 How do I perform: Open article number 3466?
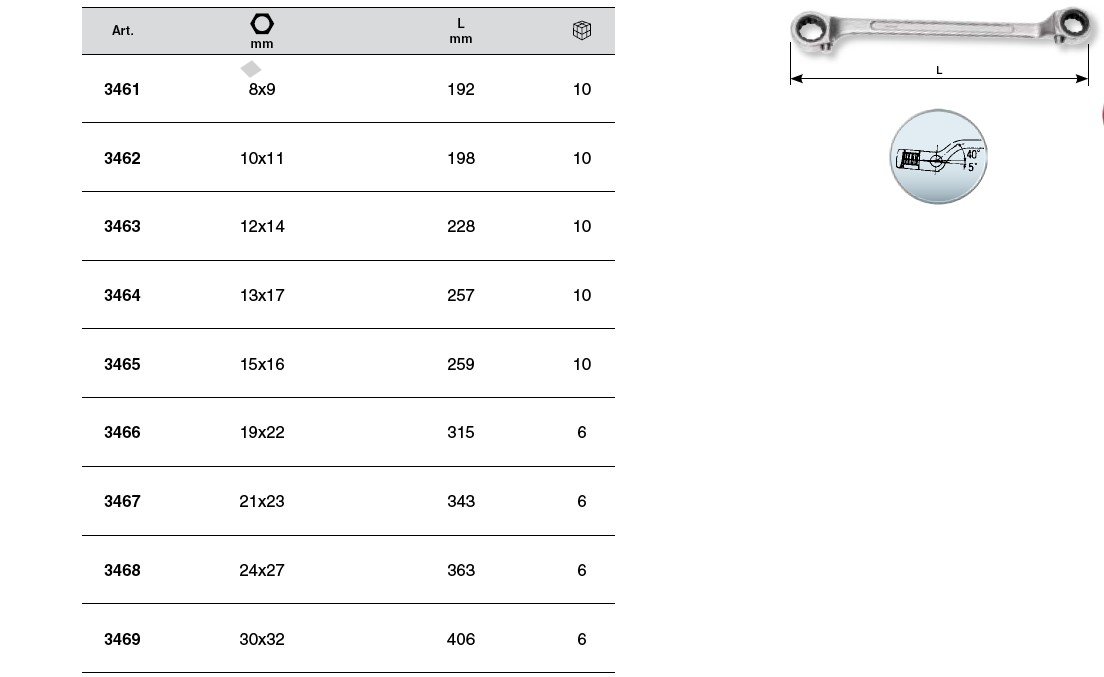122,433
